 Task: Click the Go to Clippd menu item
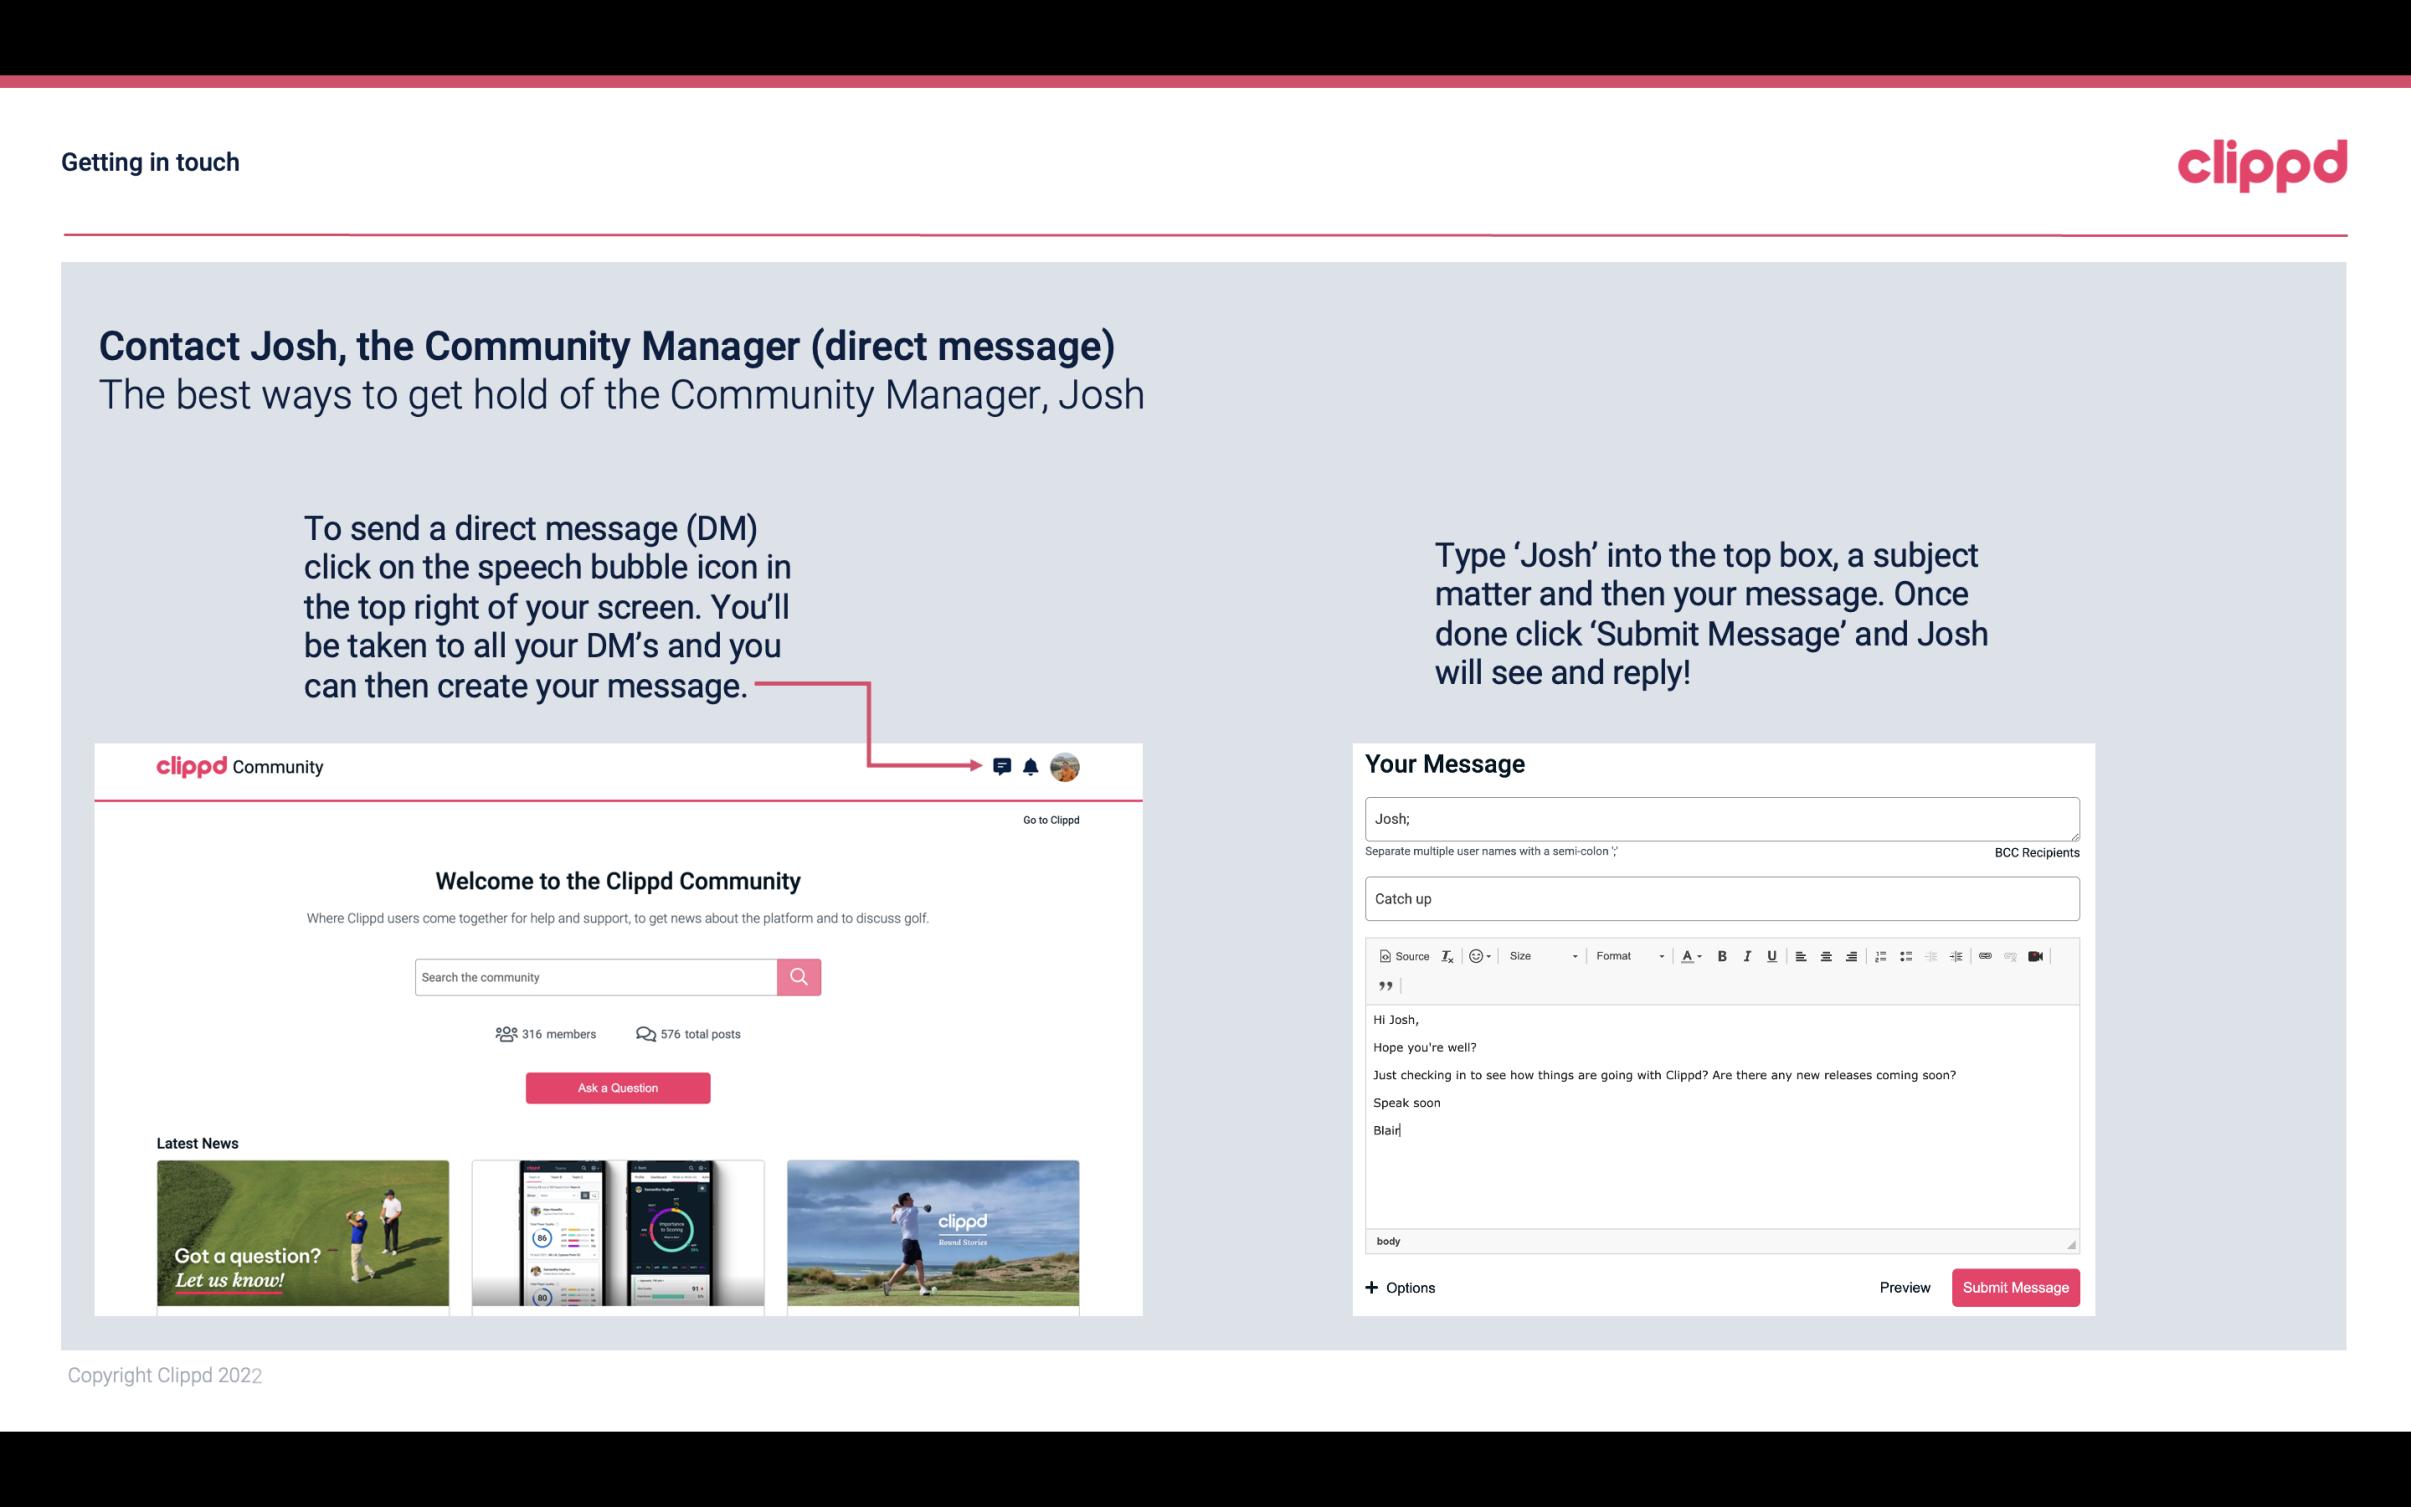pos(1048,819)
